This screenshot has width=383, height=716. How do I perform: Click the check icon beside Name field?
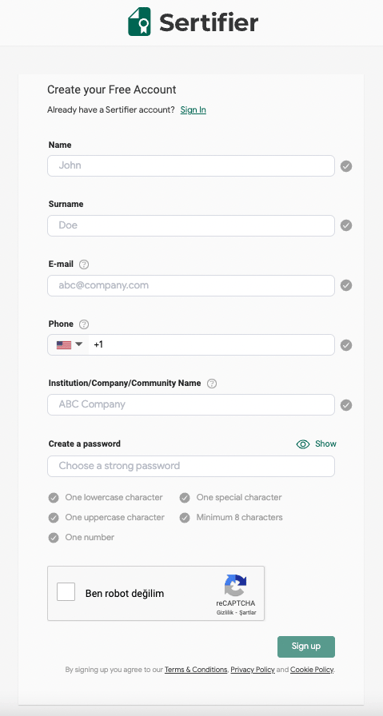tap(346, 166)
